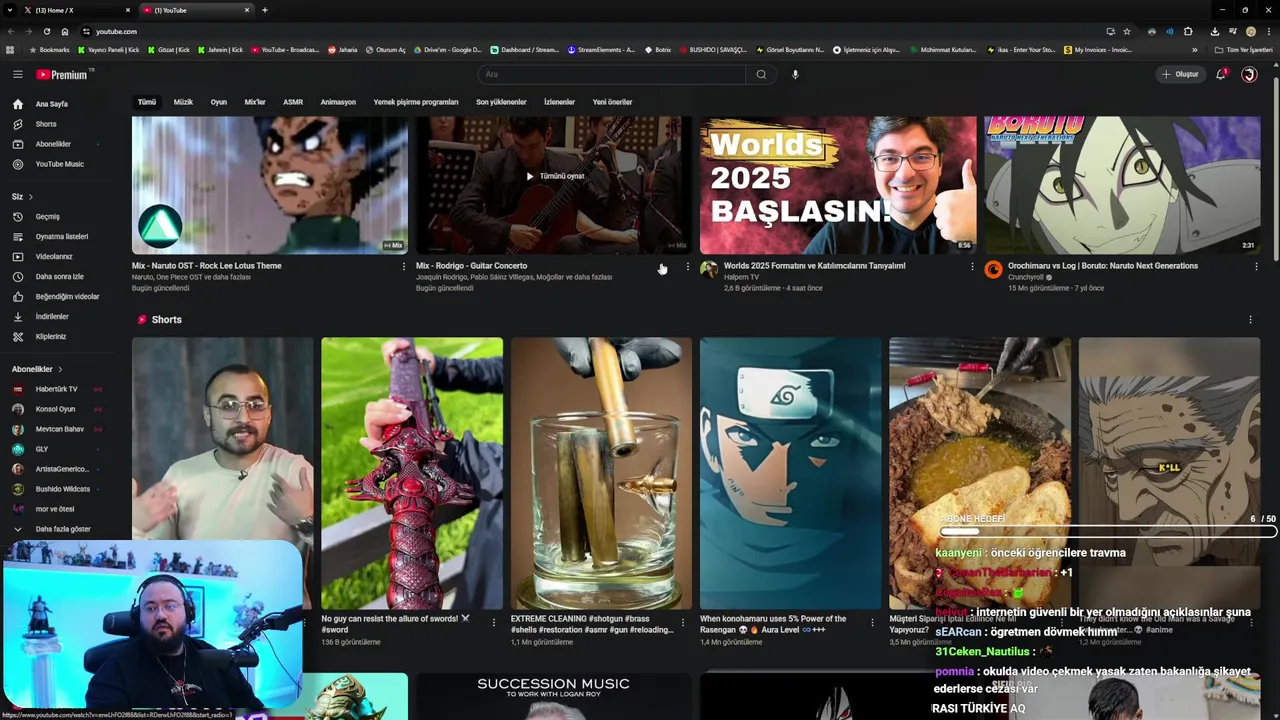Open the Orochimaru Boruto video thumbnail
The width and height of the screenshot is (1280, 720).
coord(1122,185)
